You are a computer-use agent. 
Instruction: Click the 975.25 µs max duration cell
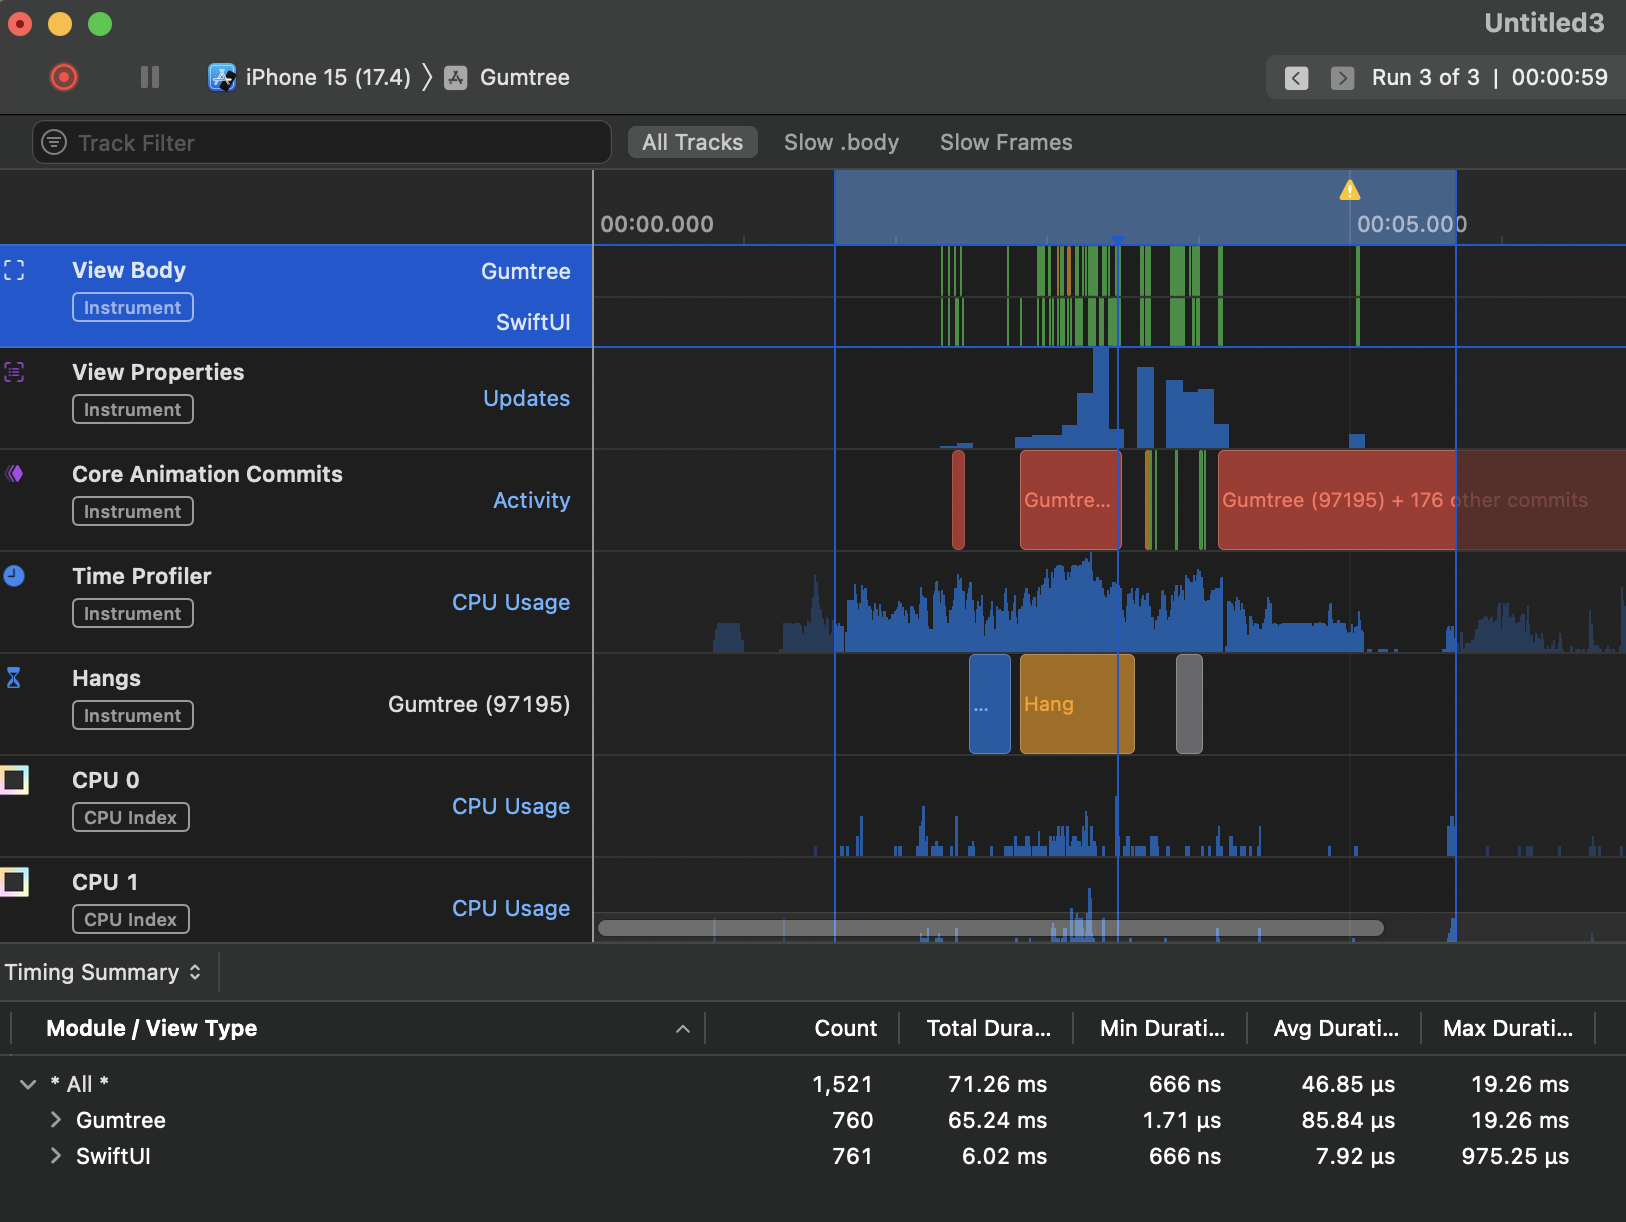tap(1515, 1156)
